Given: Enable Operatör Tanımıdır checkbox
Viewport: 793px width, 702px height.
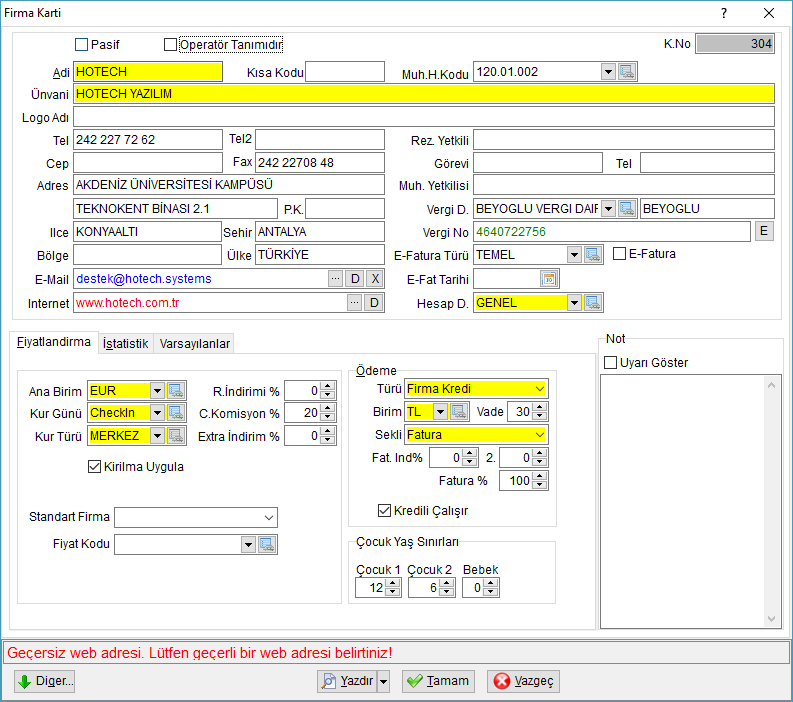Looking at the screenshot, I should pos(170,45).
